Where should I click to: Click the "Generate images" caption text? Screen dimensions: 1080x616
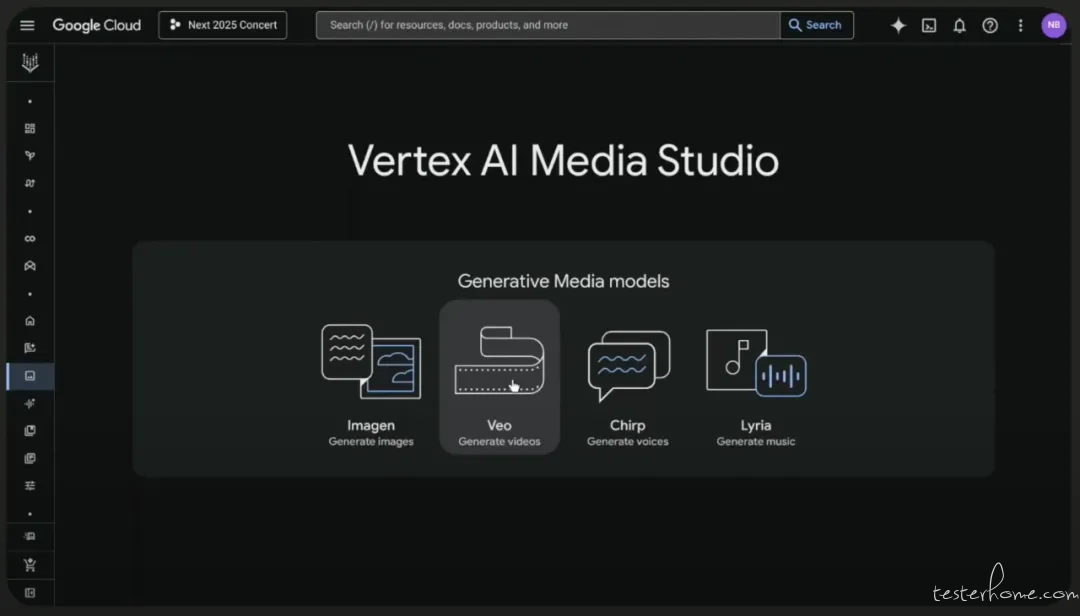point(371,442)
